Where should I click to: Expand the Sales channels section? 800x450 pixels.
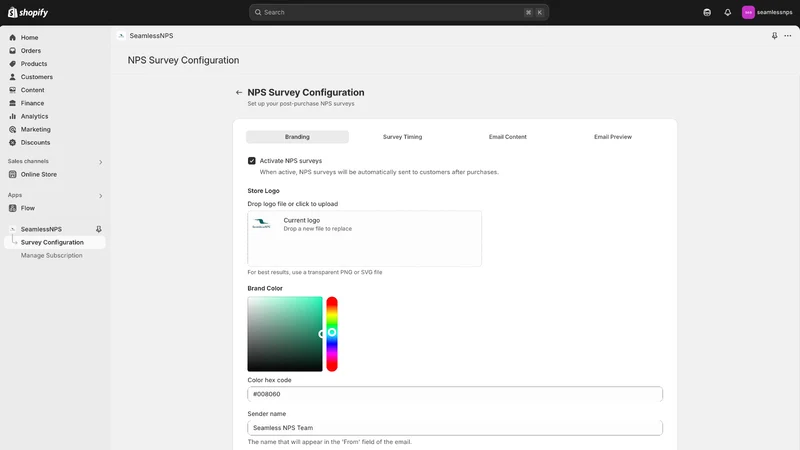tap(101, 162)
